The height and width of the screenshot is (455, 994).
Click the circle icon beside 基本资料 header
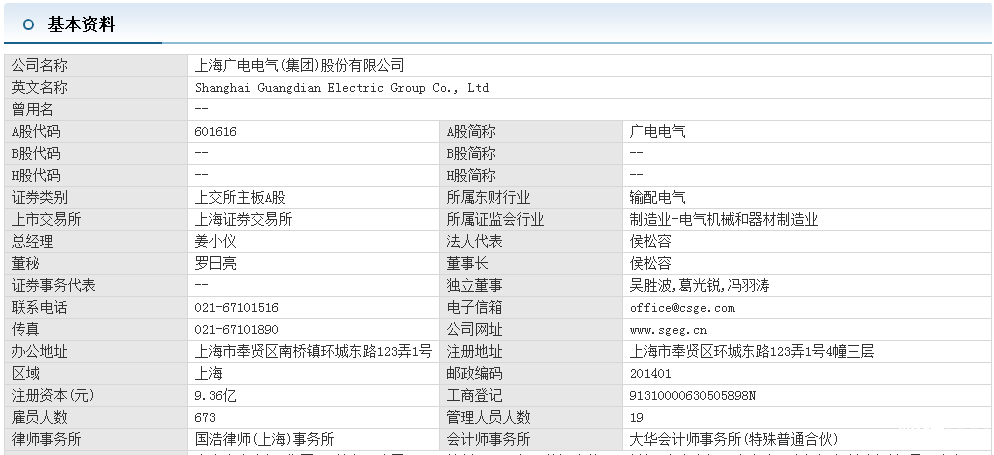(x=28, y=25)
